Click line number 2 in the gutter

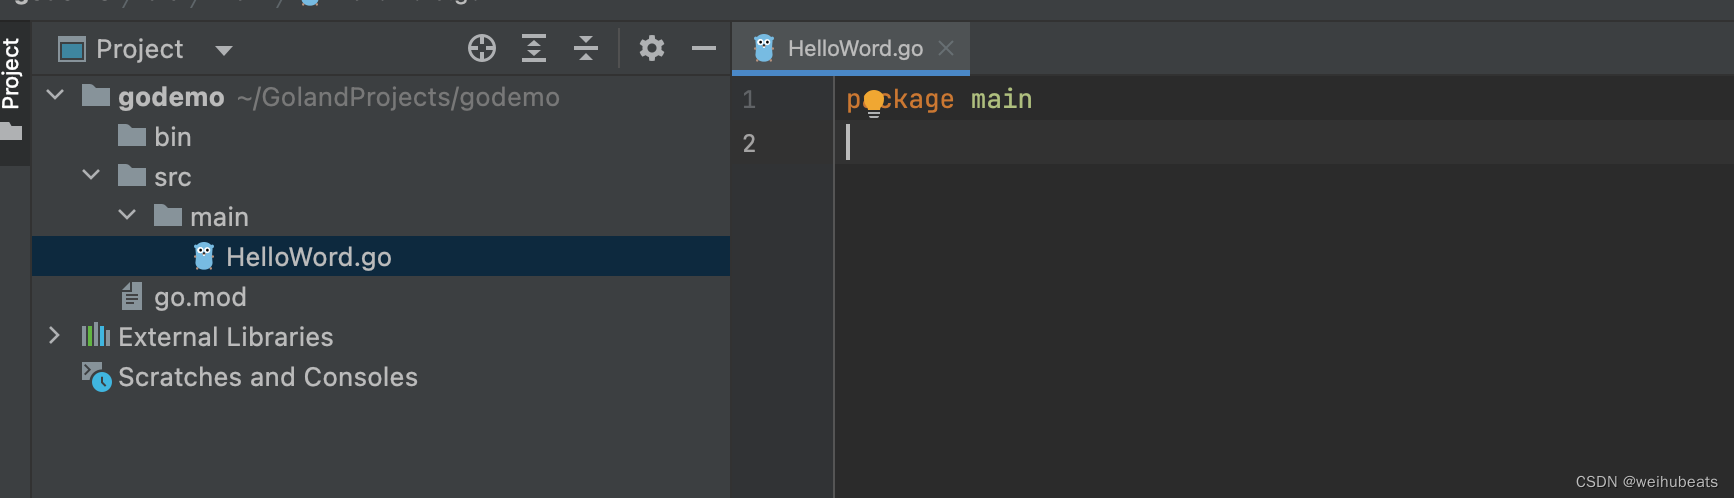[749, 143]
